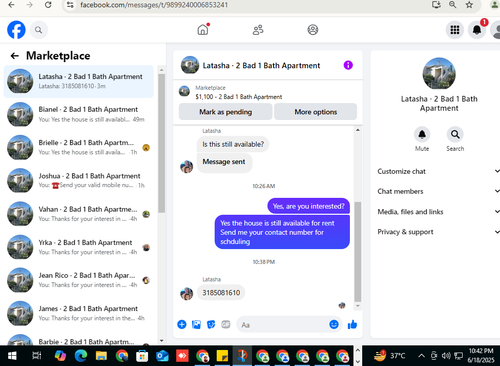The width and height of the screenshot is (500, 366).
Task: Click 'Yes, are you interested?' message
Action: coord(309,206)
